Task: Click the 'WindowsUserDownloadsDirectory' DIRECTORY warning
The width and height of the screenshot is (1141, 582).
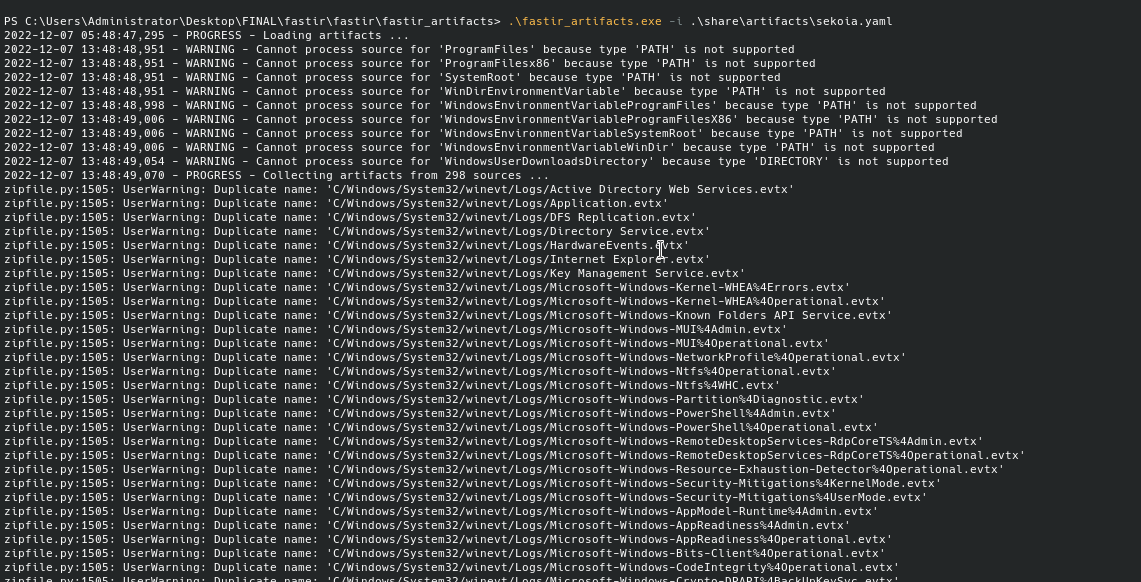Action: pos(476,161)
